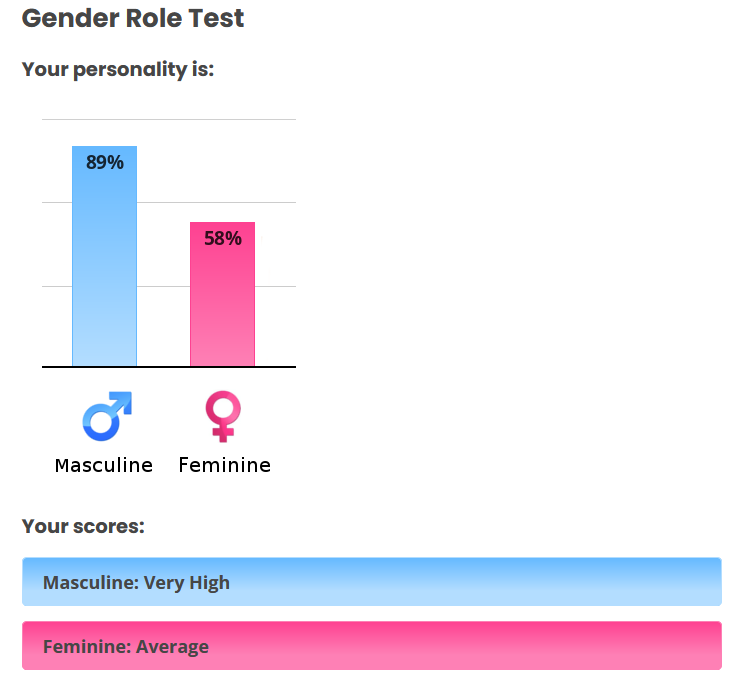Click the "Average" rating text
The height and width of the screenshot is (684, 736).
pyautogui.click(x=172, y=646)
